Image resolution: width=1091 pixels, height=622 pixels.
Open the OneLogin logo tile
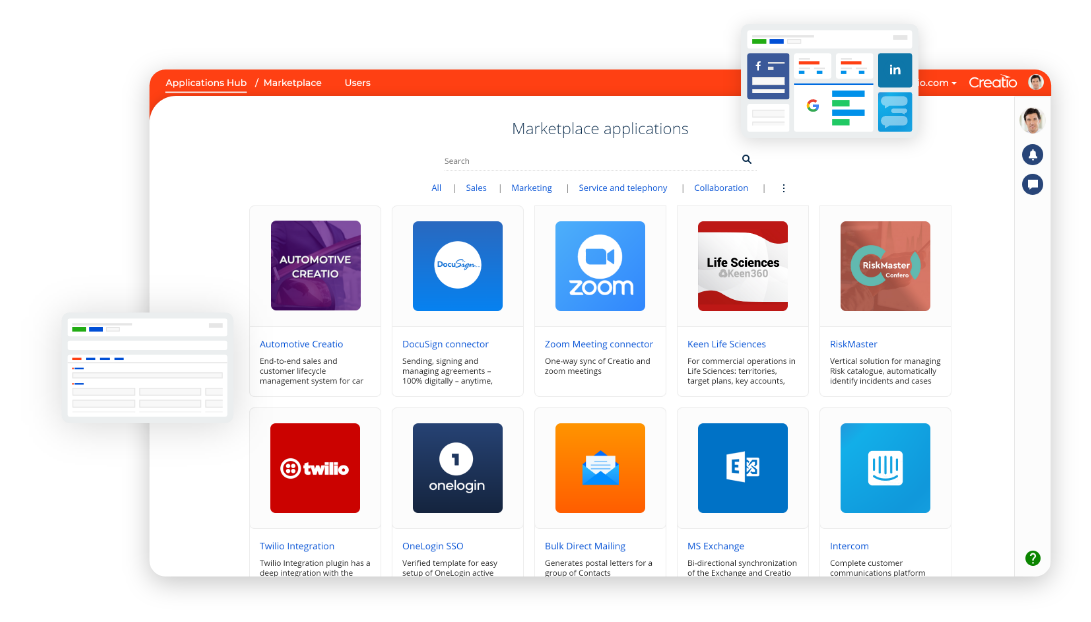click(458, 468)
